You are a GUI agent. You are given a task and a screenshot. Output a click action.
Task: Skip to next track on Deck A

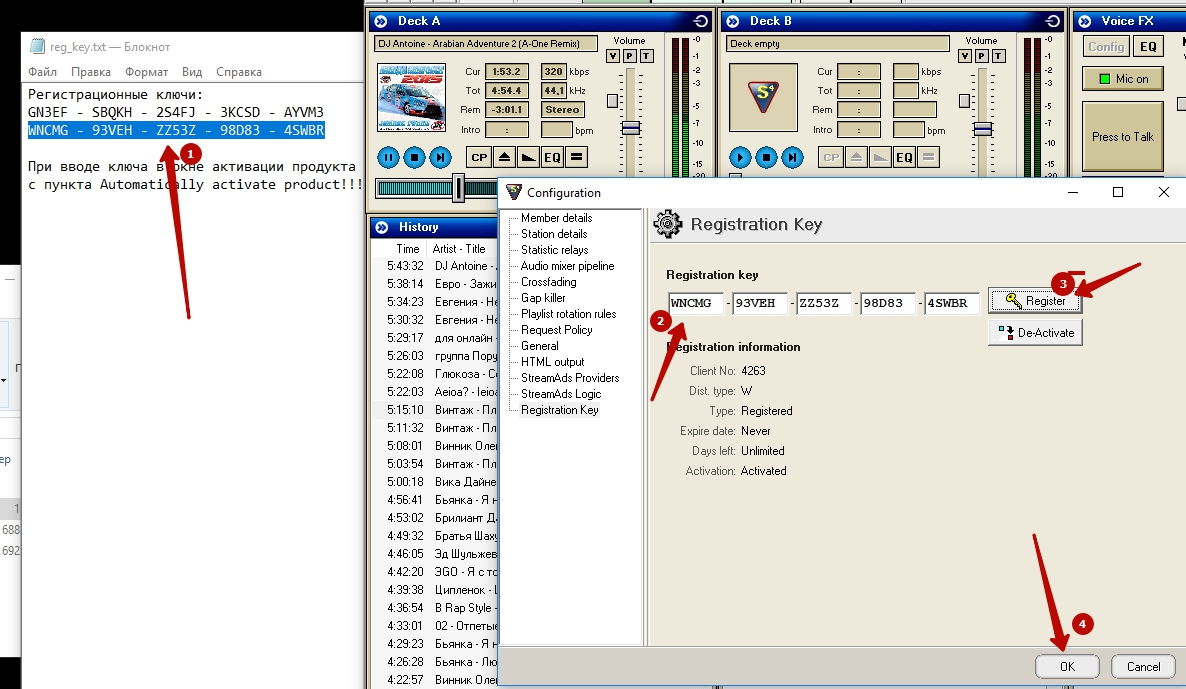pos(440,157)
